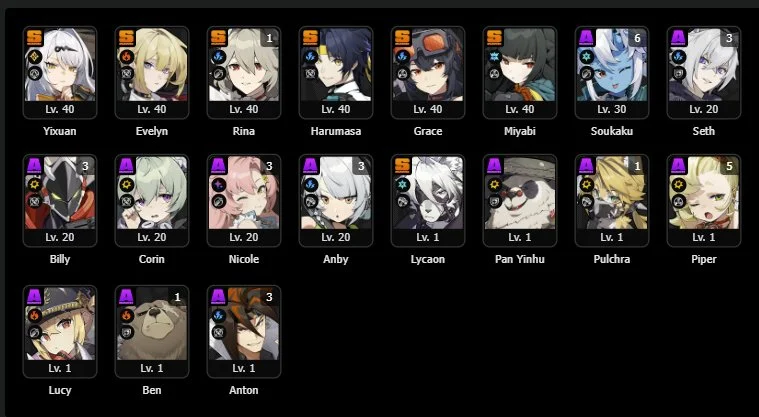Click the S-rank badge on Miyabi
Screen dimensions: 759x417
(x=494, y=37)
